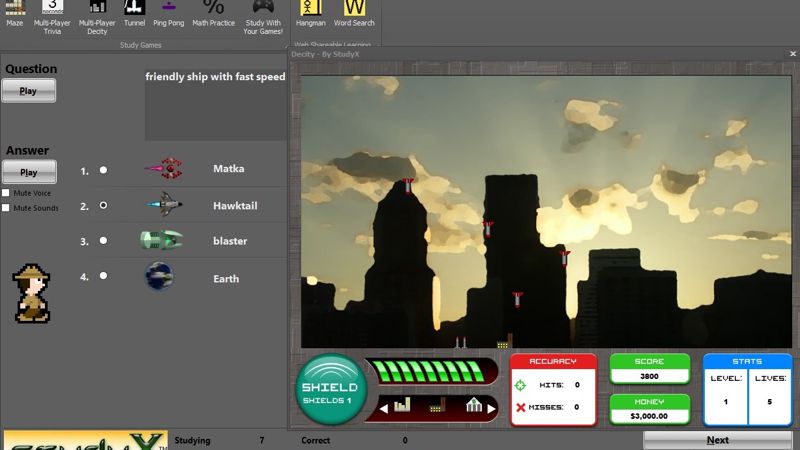The height and width of the screenshot is (450, 800).
Task: Play the Answer audio
Action: pyautogui.click(x=29, y=172)
